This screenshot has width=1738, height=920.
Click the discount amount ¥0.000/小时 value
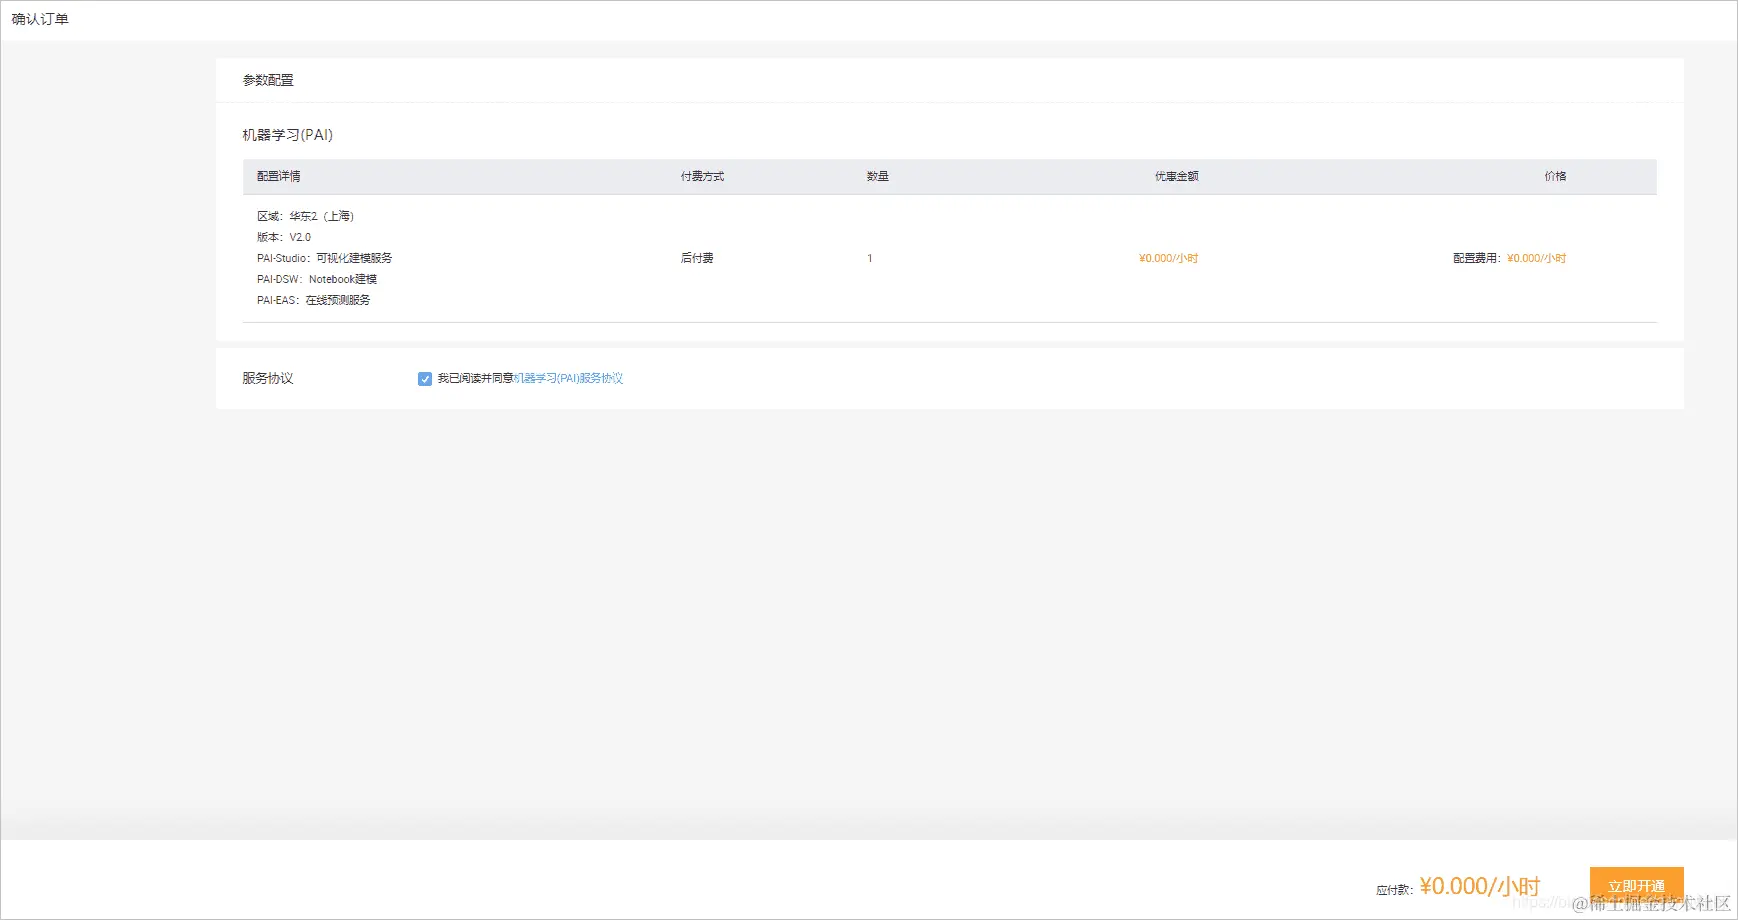coord(1168,258)
